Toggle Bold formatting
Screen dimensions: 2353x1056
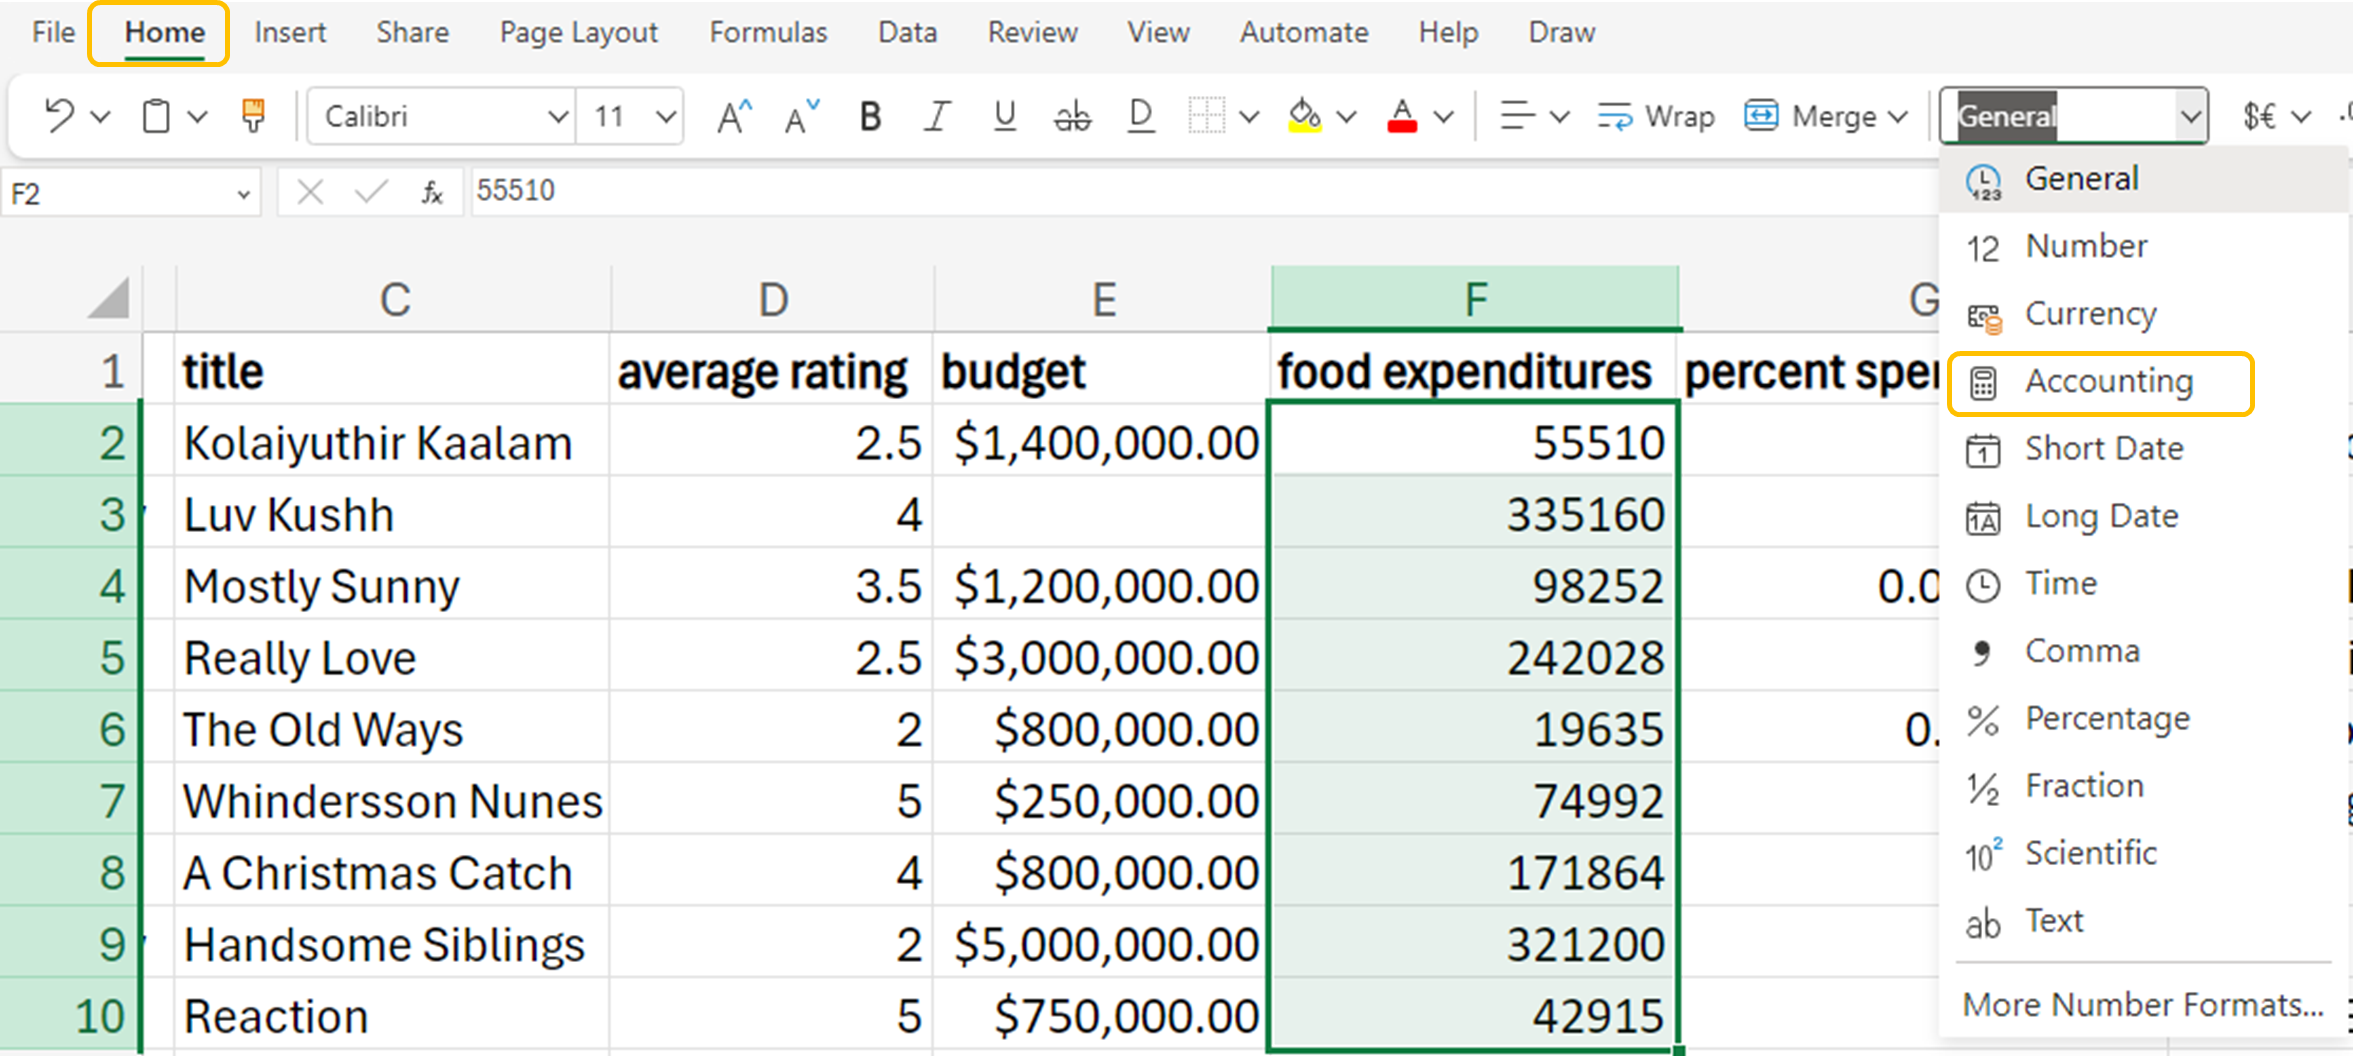[x=870, y=117]
